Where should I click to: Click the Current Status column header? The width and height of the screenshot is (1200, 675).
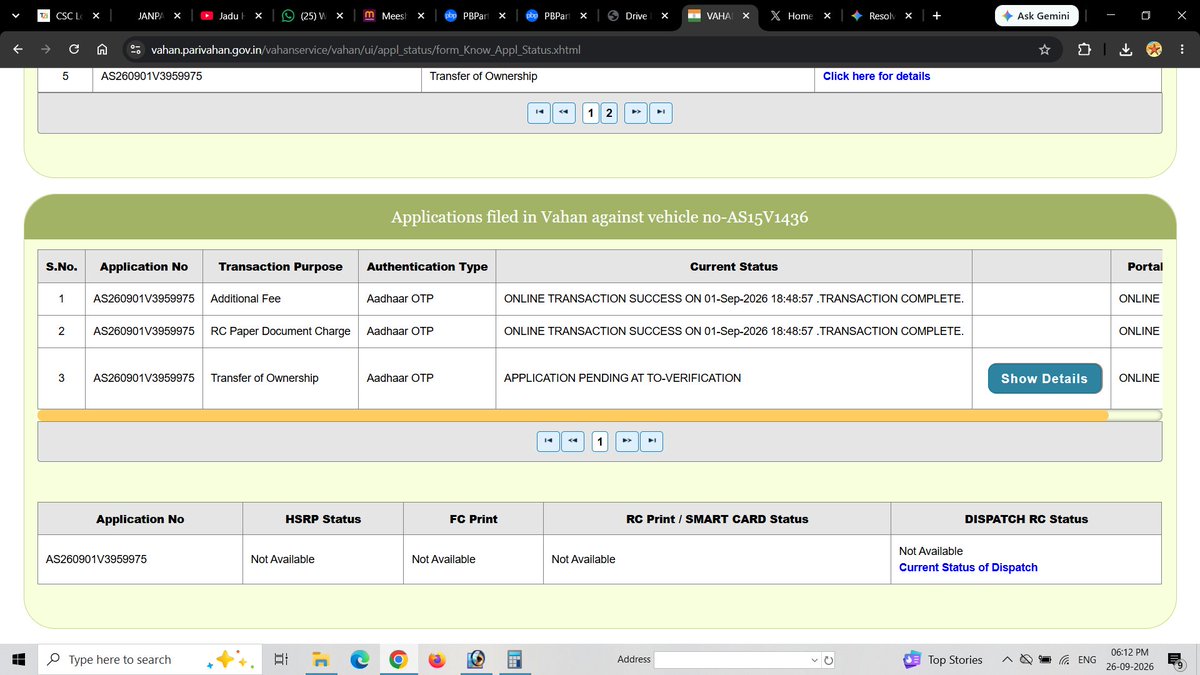[734, 266]
